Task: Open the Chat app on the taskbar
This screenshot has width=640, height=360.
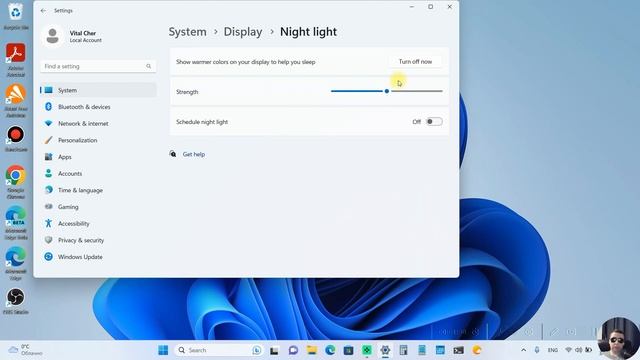Action: tap(293, 350)
